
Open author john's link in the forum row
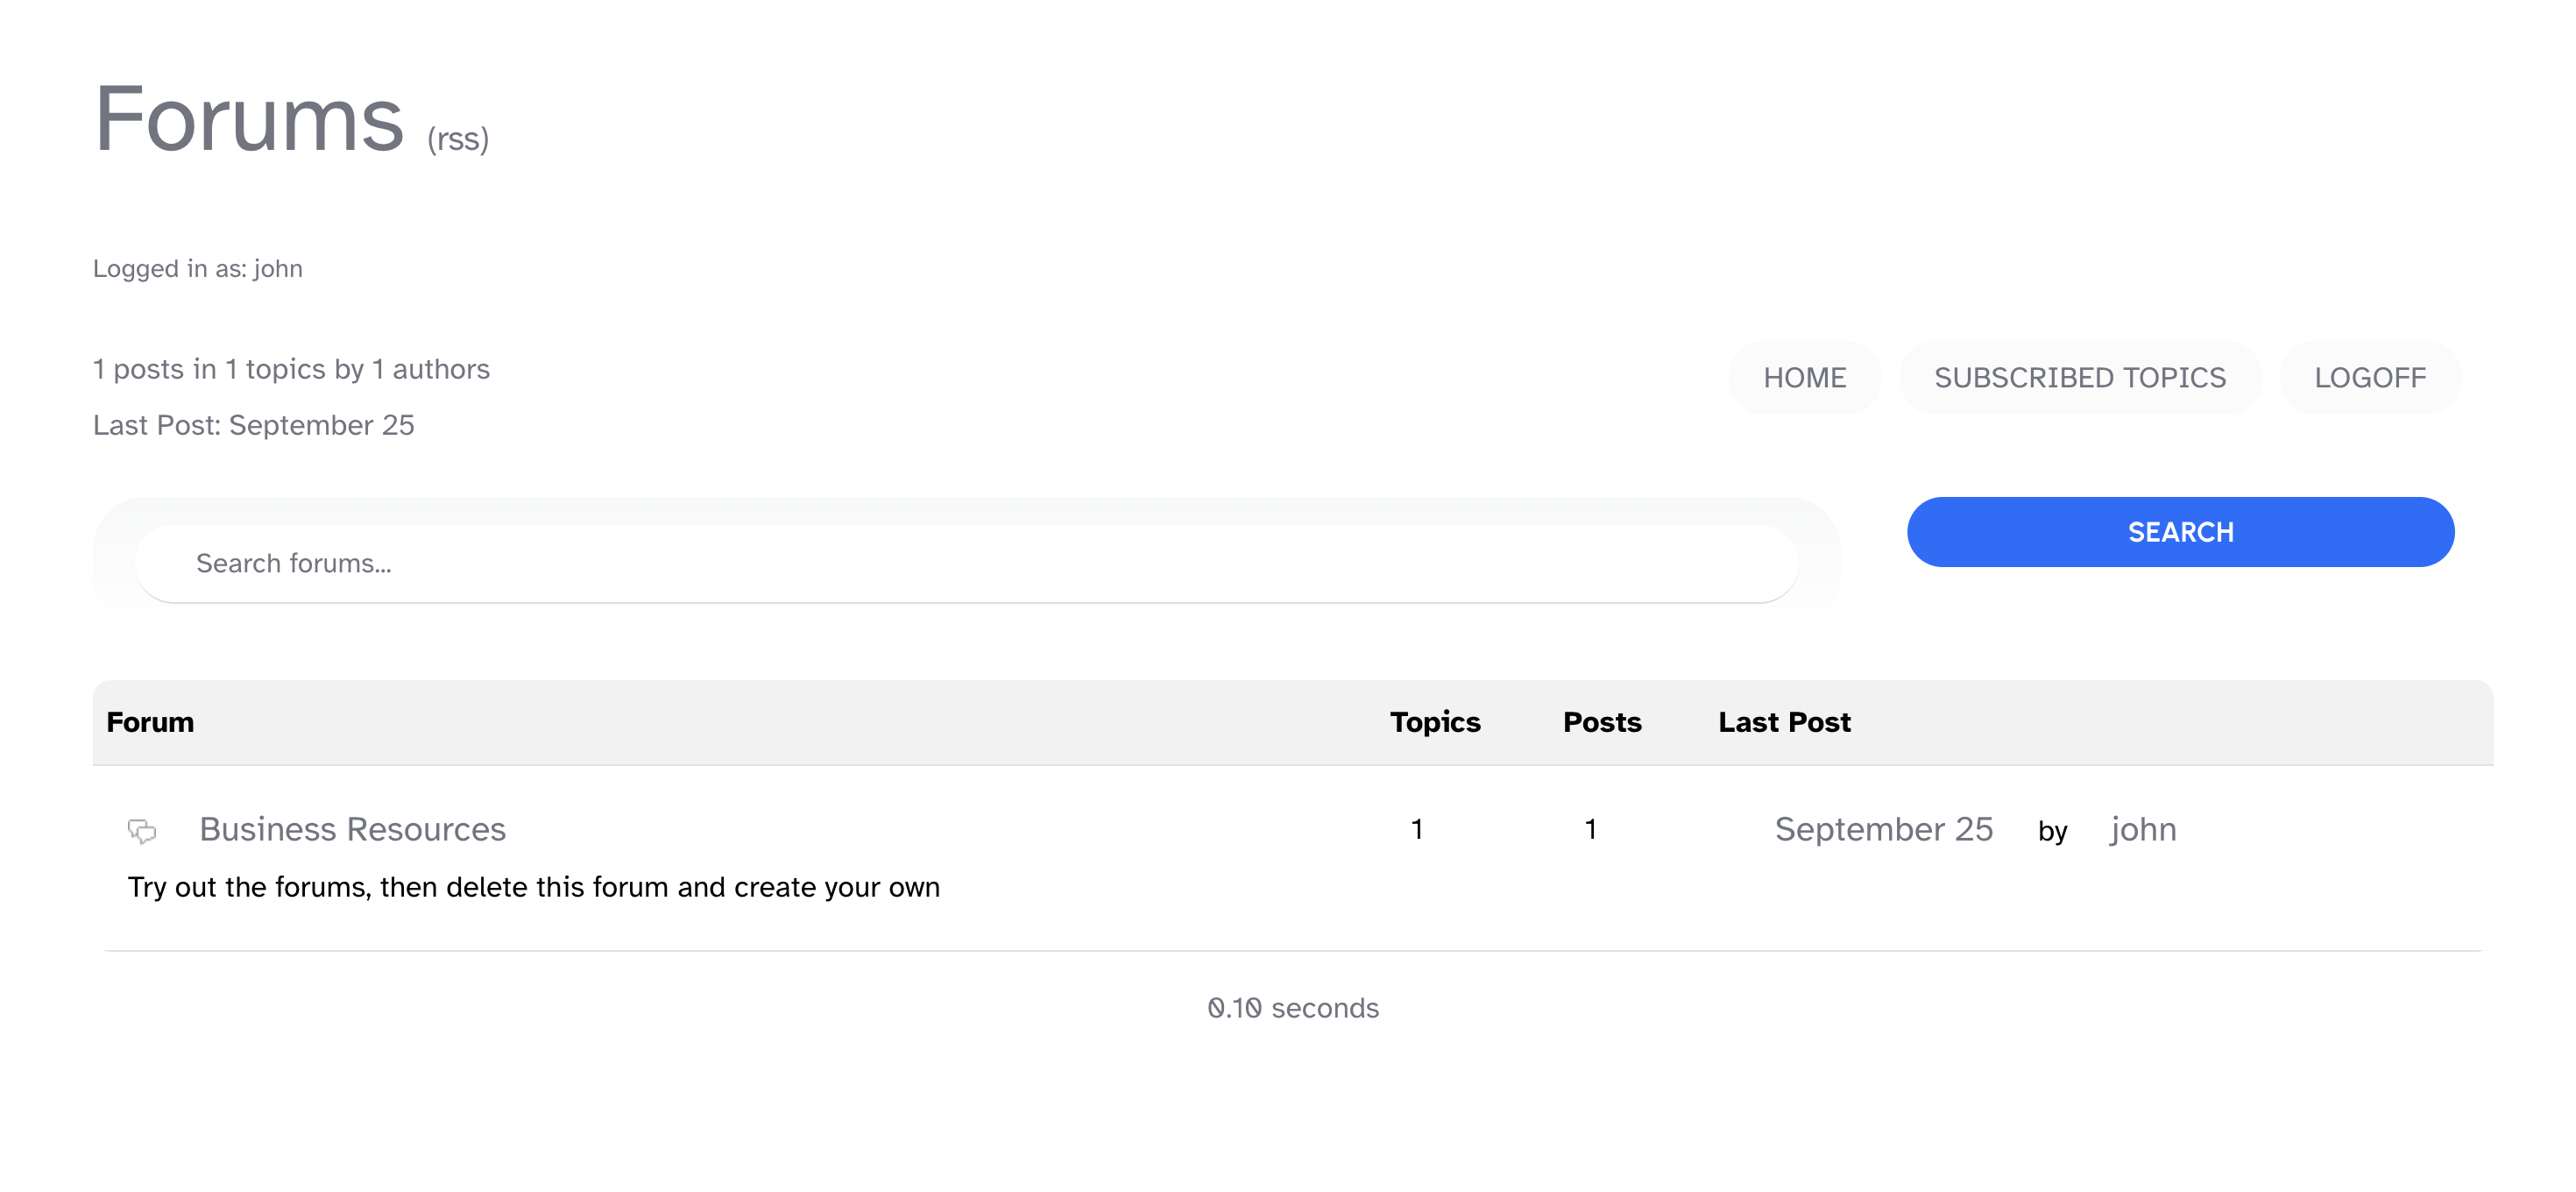coord(2143,829)
